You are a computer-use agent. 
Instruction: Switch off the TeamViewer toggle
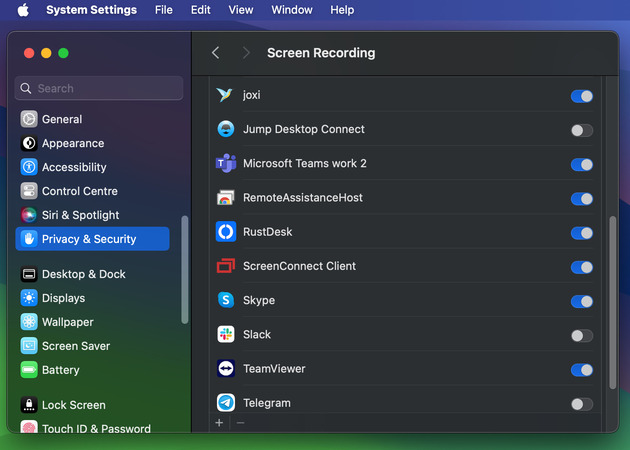582,370
